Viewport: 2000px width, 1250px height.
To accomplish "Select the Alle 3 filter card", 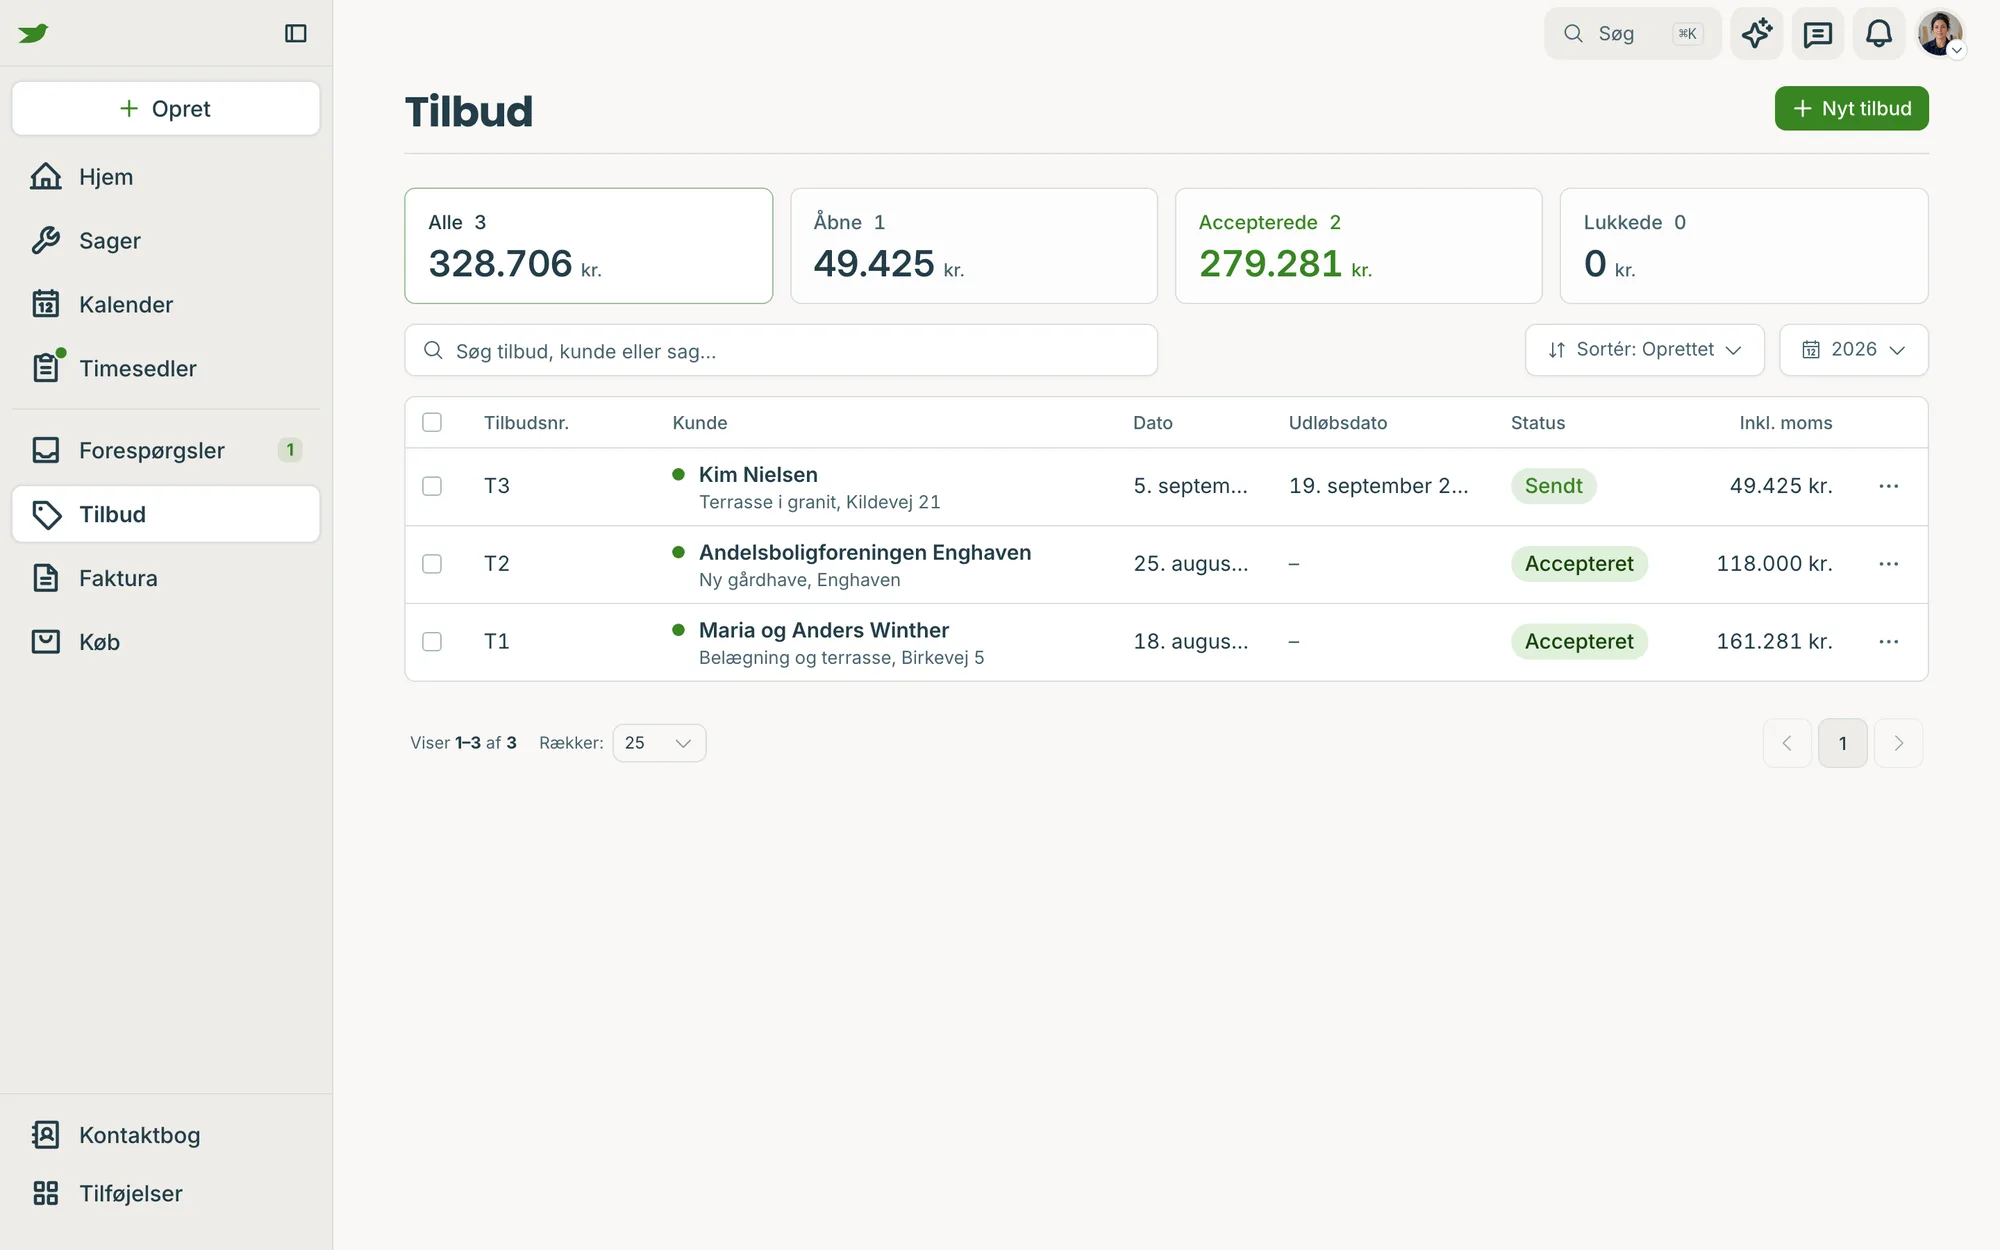I will coord(589,246).
